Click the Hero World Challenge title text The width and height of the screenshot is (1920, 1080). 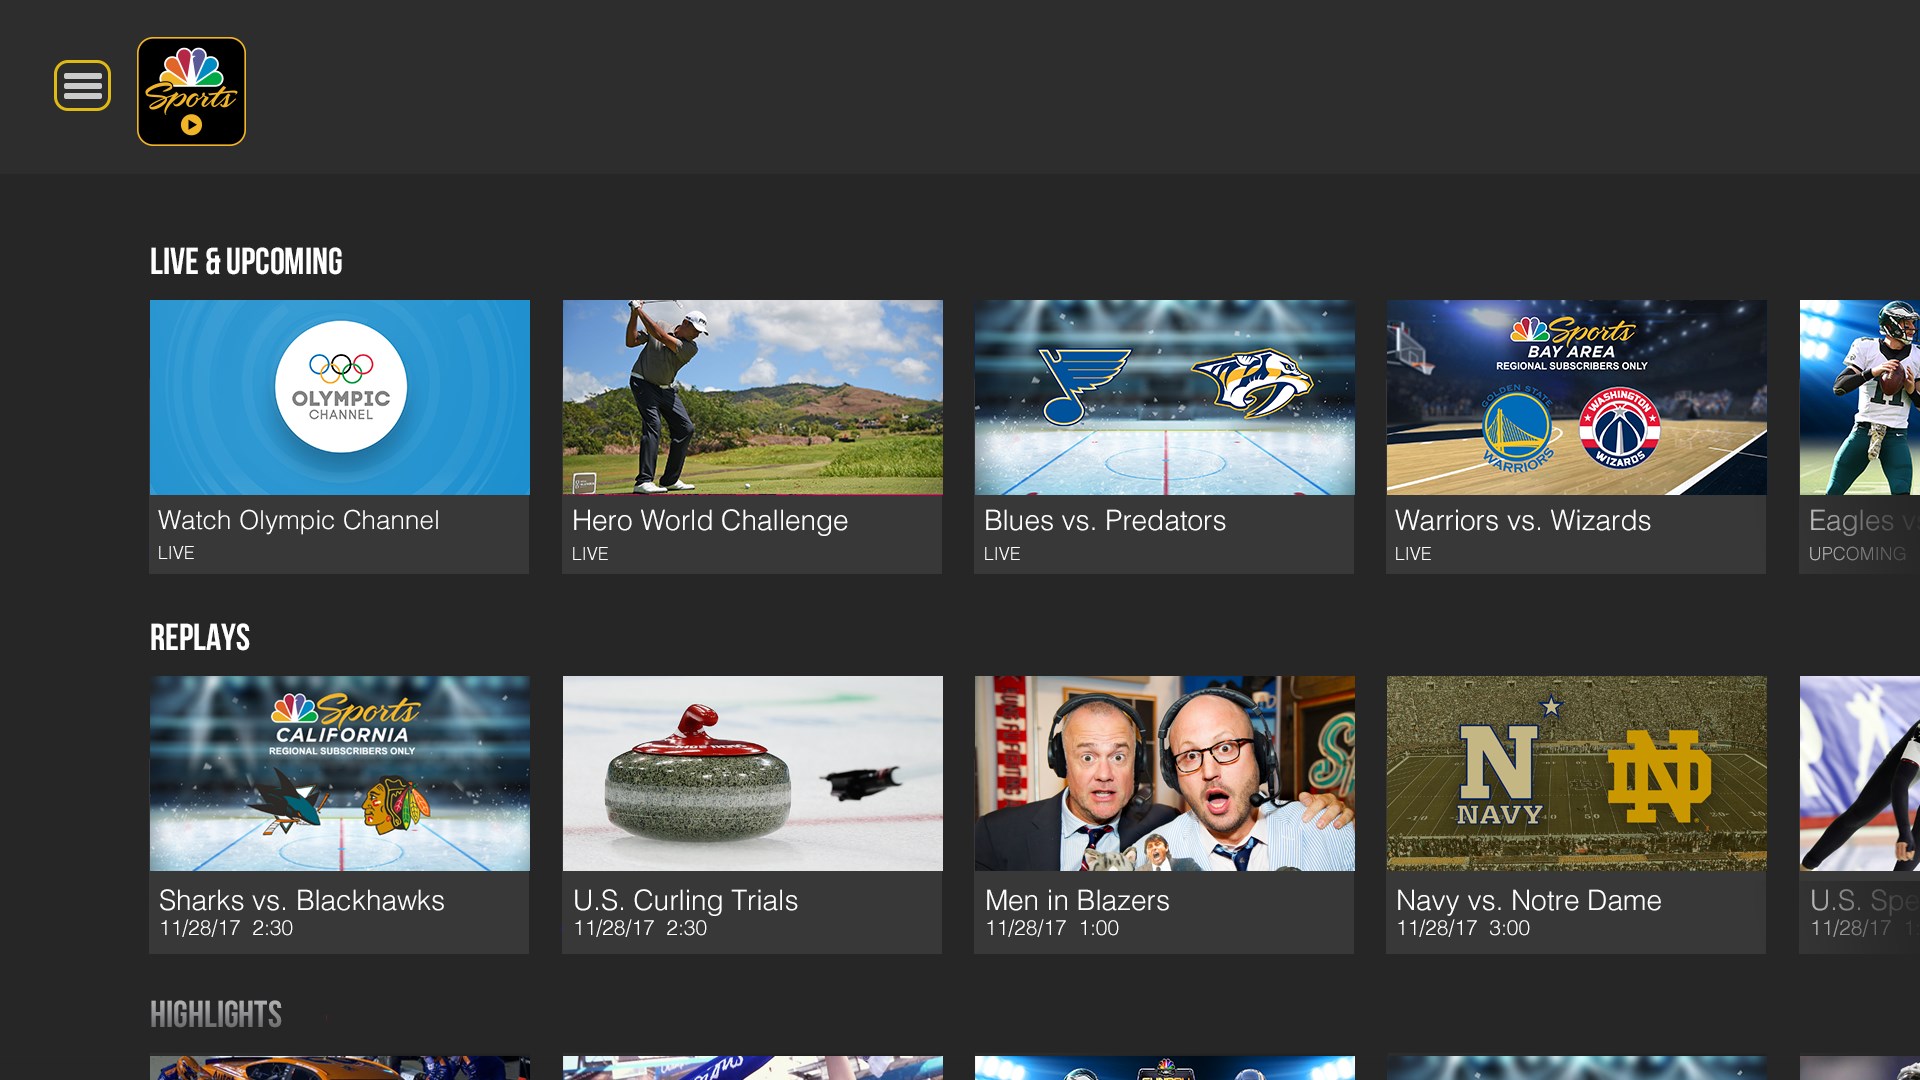(x=709, y=521)
